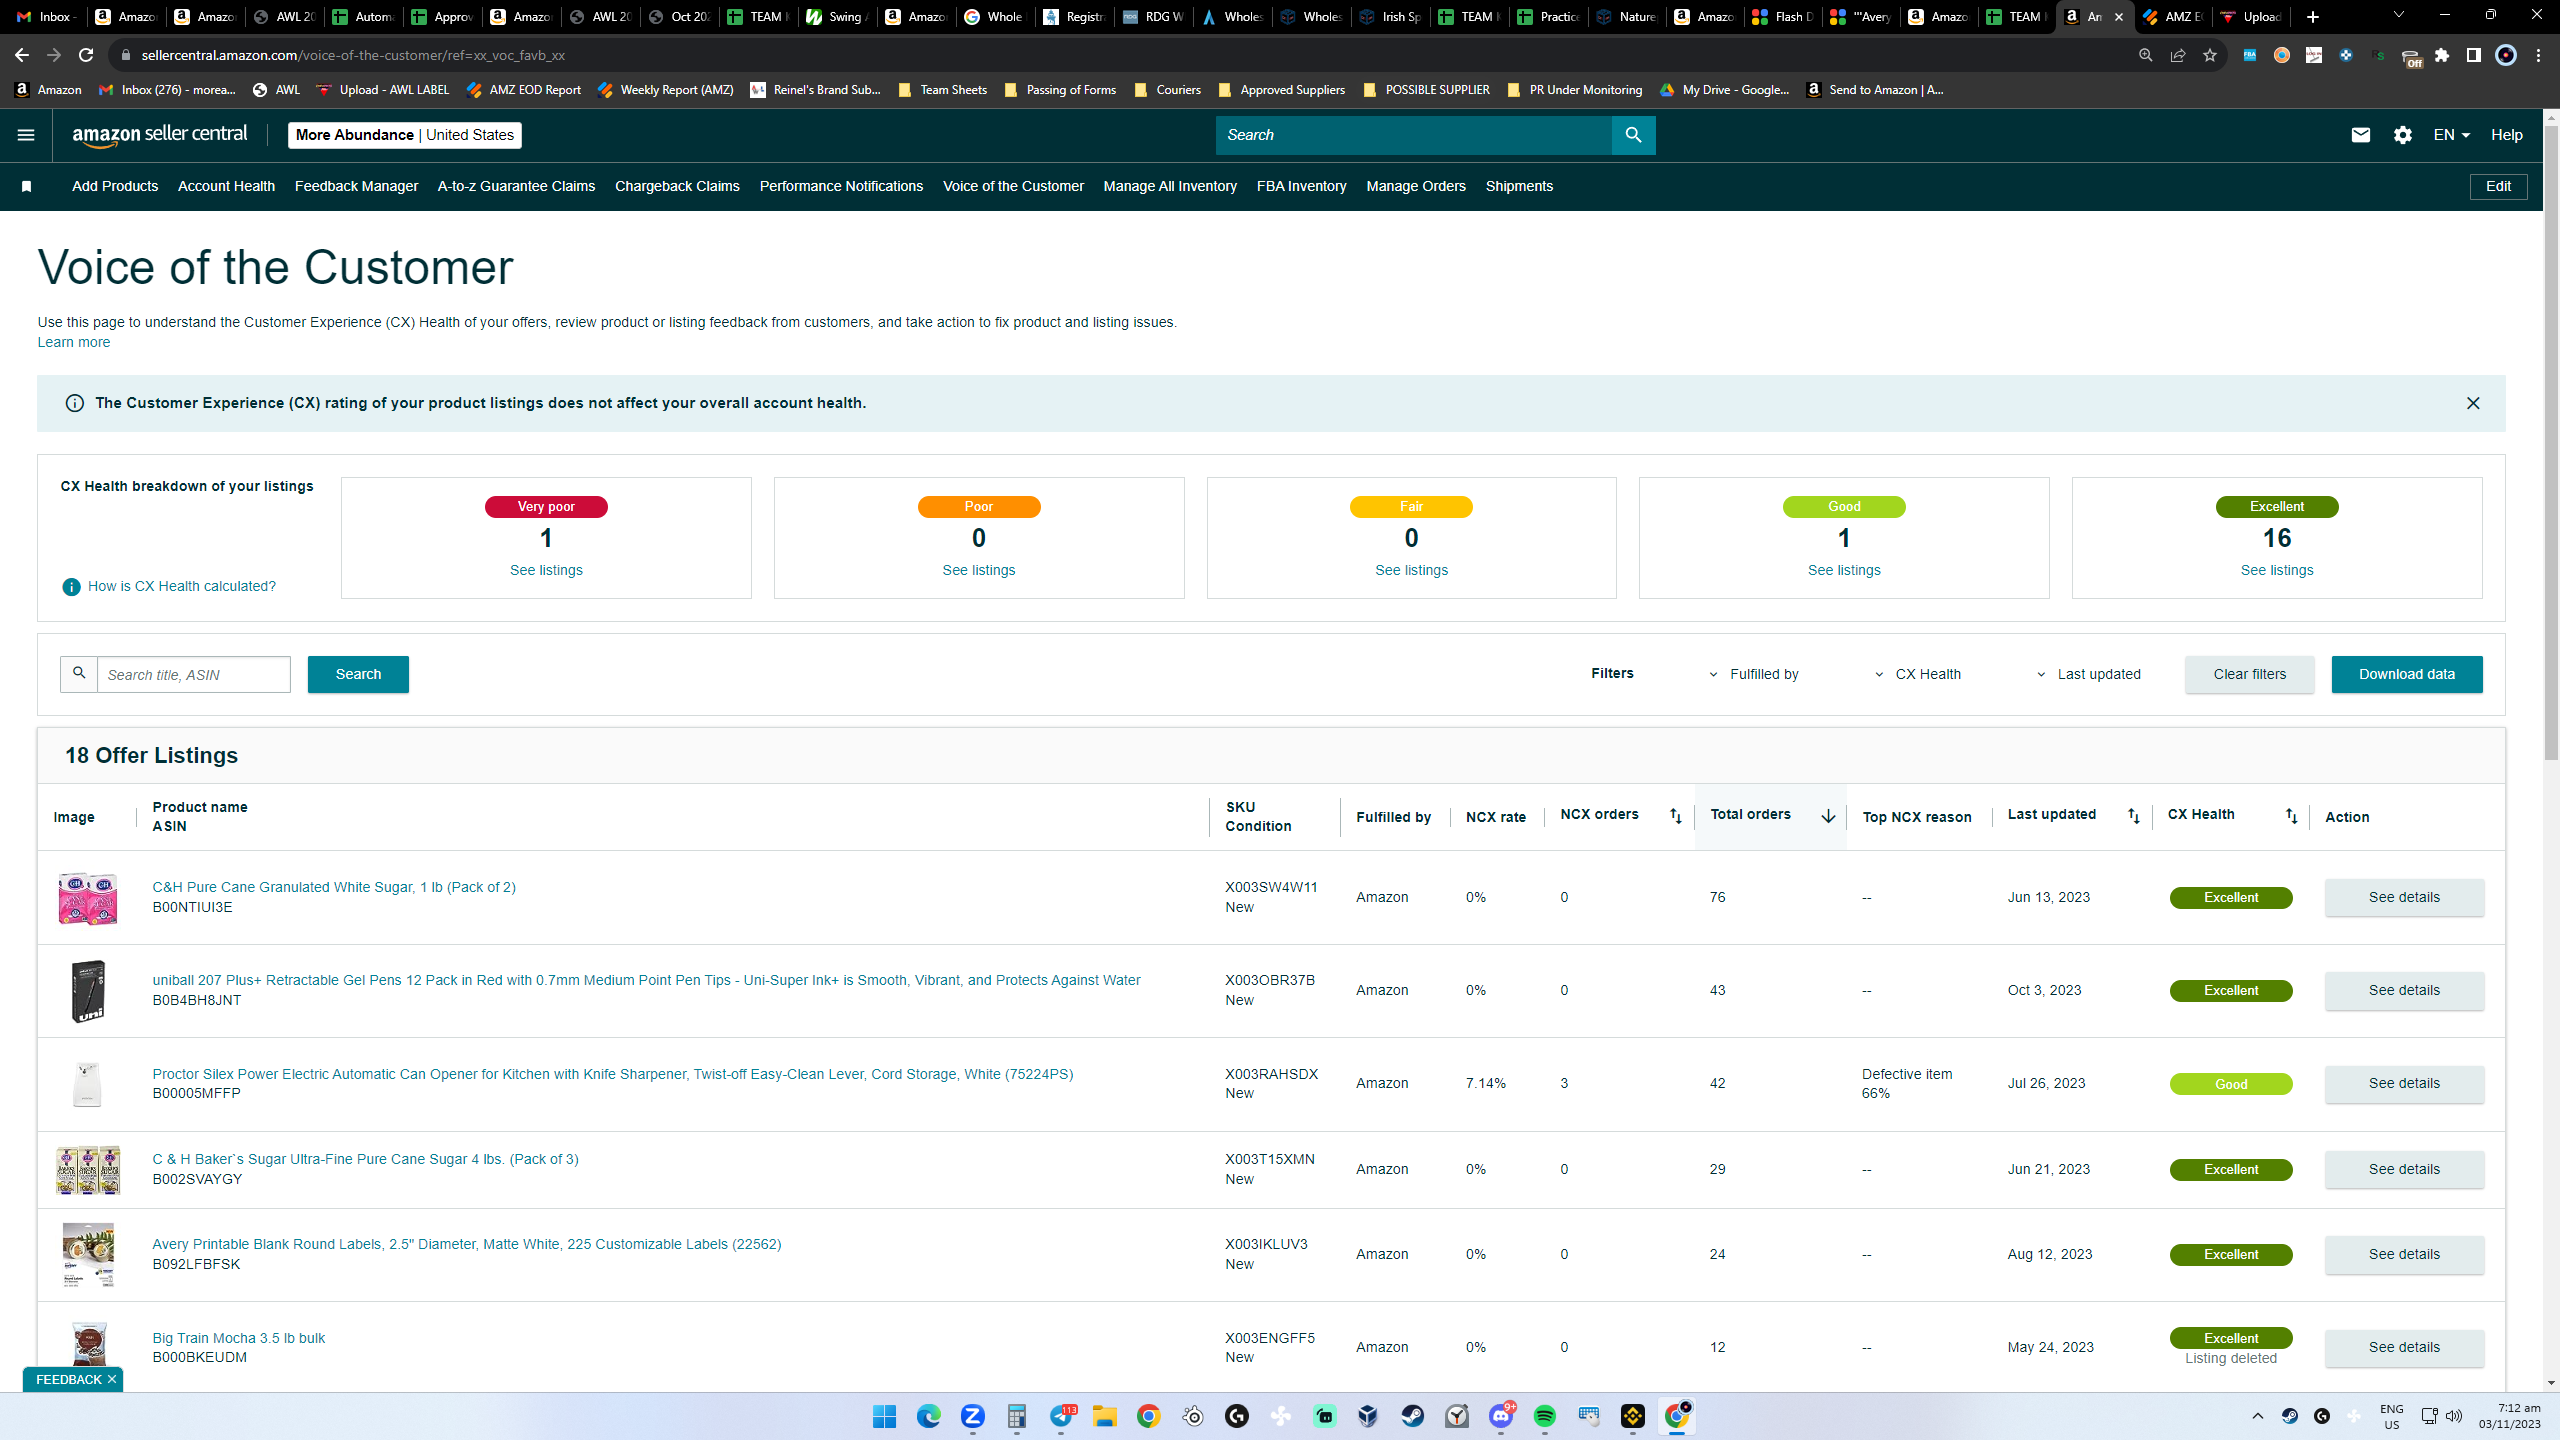Focus the top Seller Central search box
The height and width of the screenshot is (1440, 2560).
[x=1414, y=135]
